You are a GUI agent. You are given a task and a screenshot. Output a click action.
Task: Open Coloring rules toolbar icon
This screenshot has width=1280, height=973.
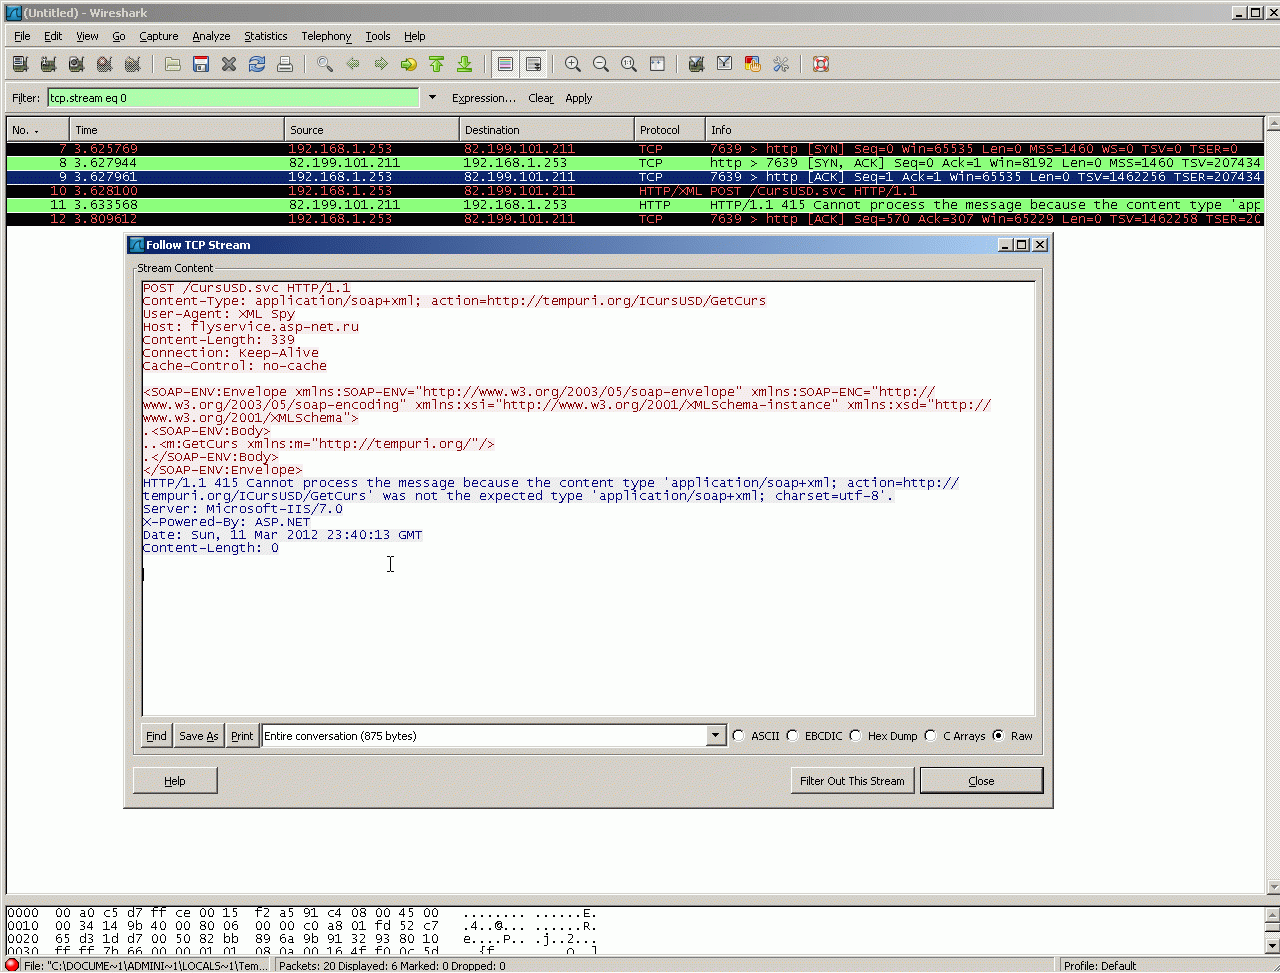click(x=753, y=64)
